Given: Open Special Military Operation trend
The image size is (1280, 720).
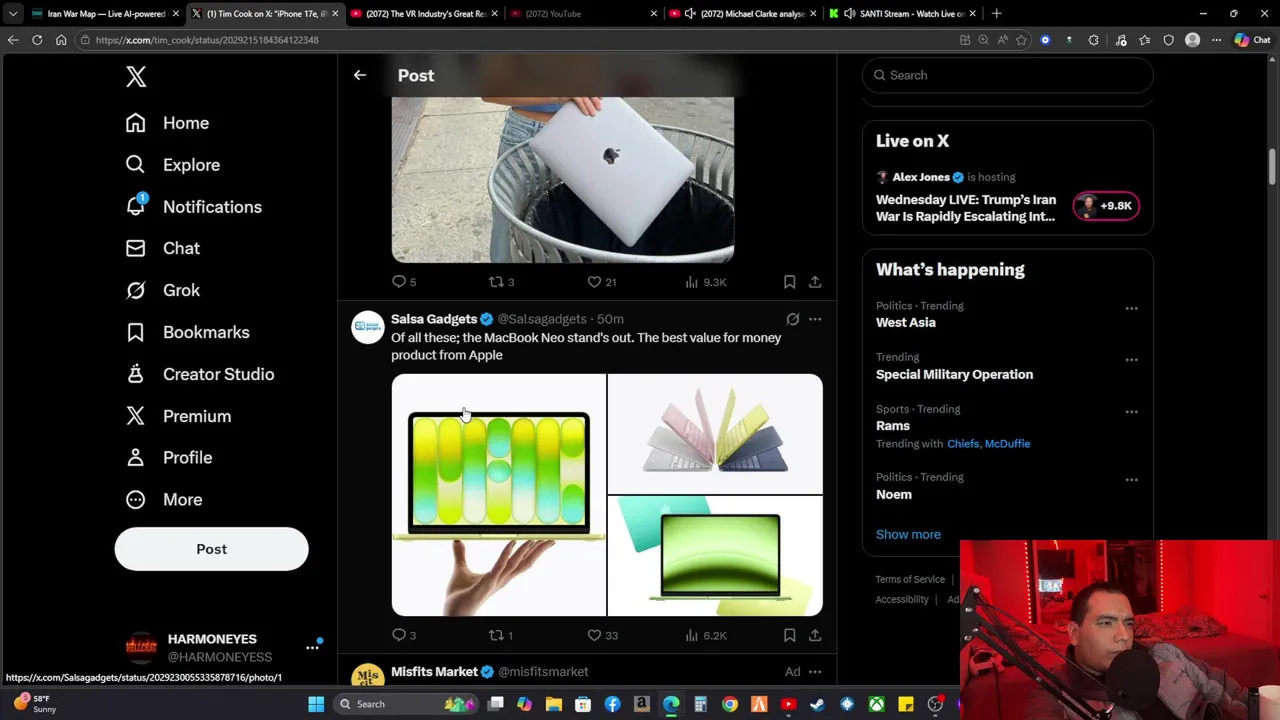Looking at the screenshot, I should click(954, 374).
